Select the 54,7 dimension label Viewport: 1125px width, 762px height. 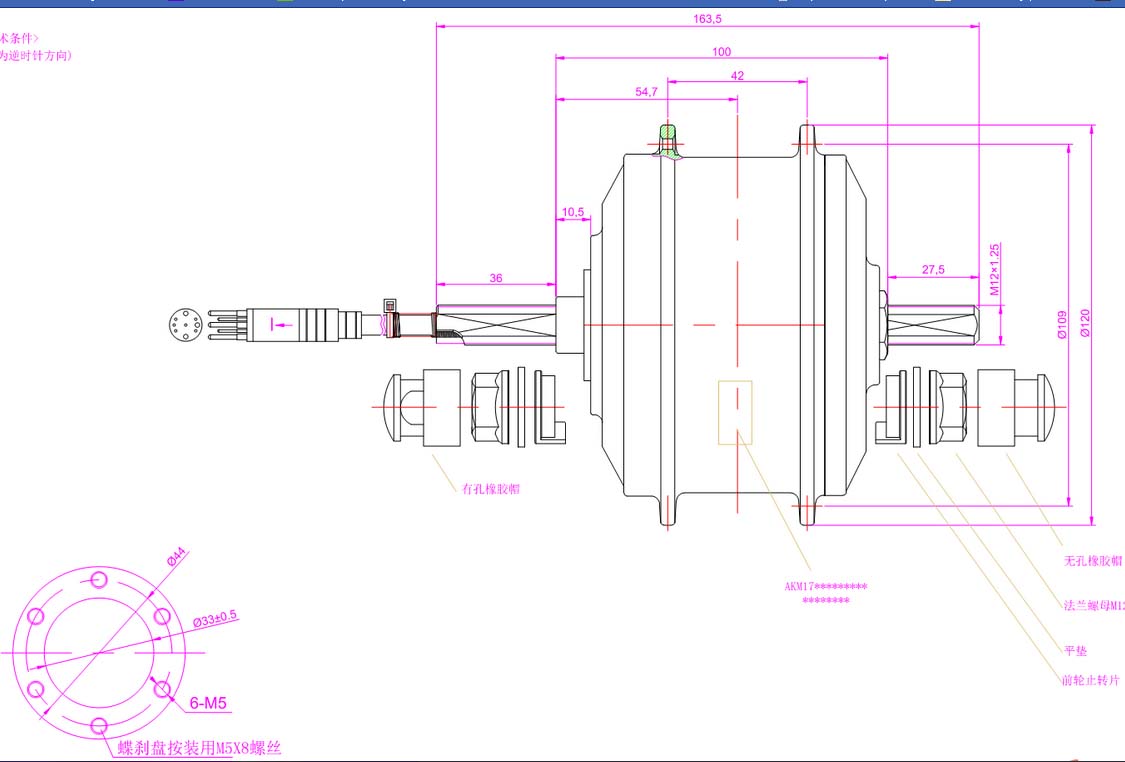click(x=646, y=92)
